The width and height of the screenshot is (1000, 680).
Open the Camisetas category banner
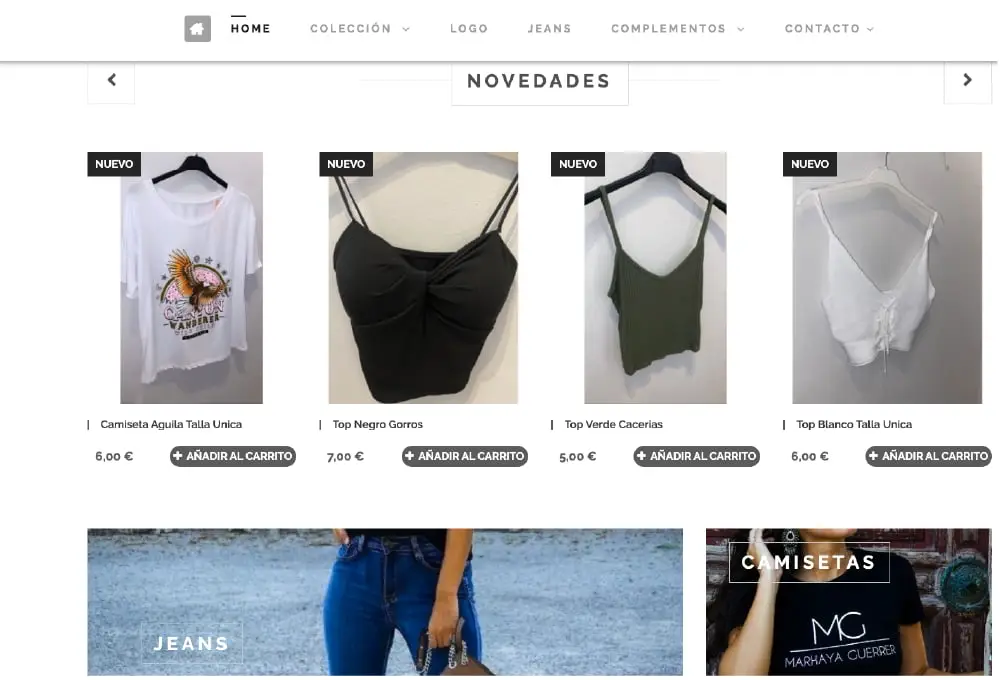[x=849, y=602]
